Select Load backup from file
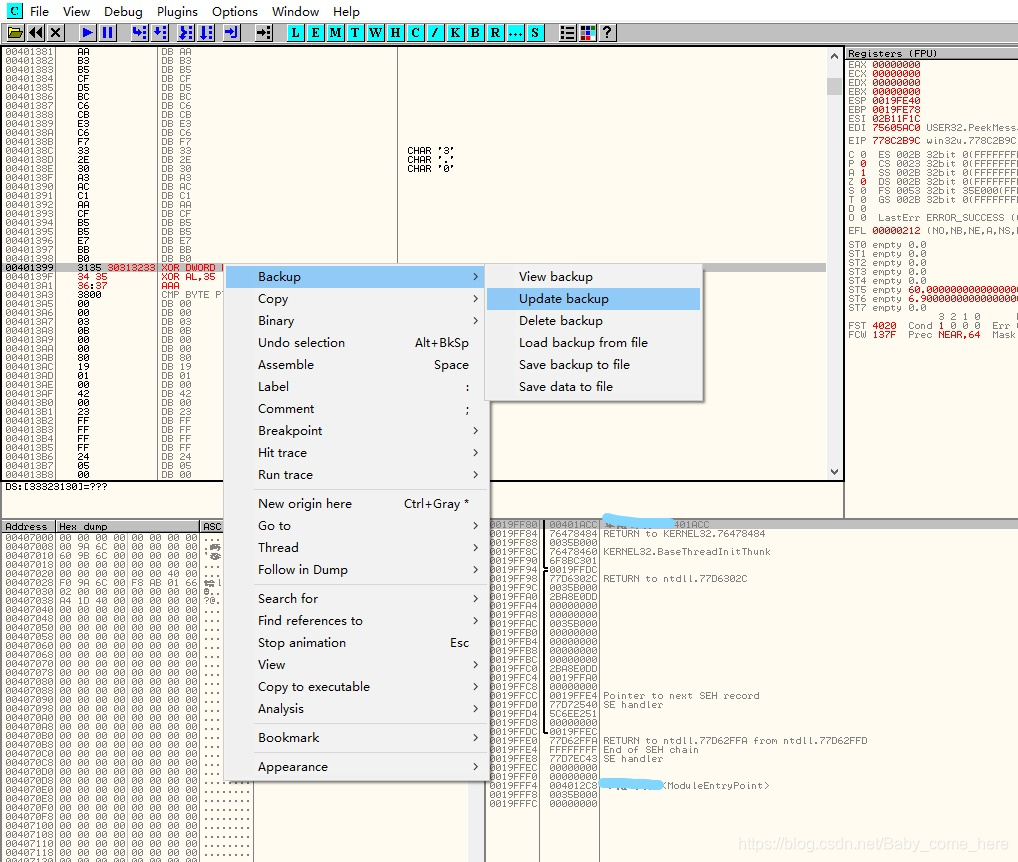The width and height of the screenshot is (1018, 862). [x=593, y=343]
